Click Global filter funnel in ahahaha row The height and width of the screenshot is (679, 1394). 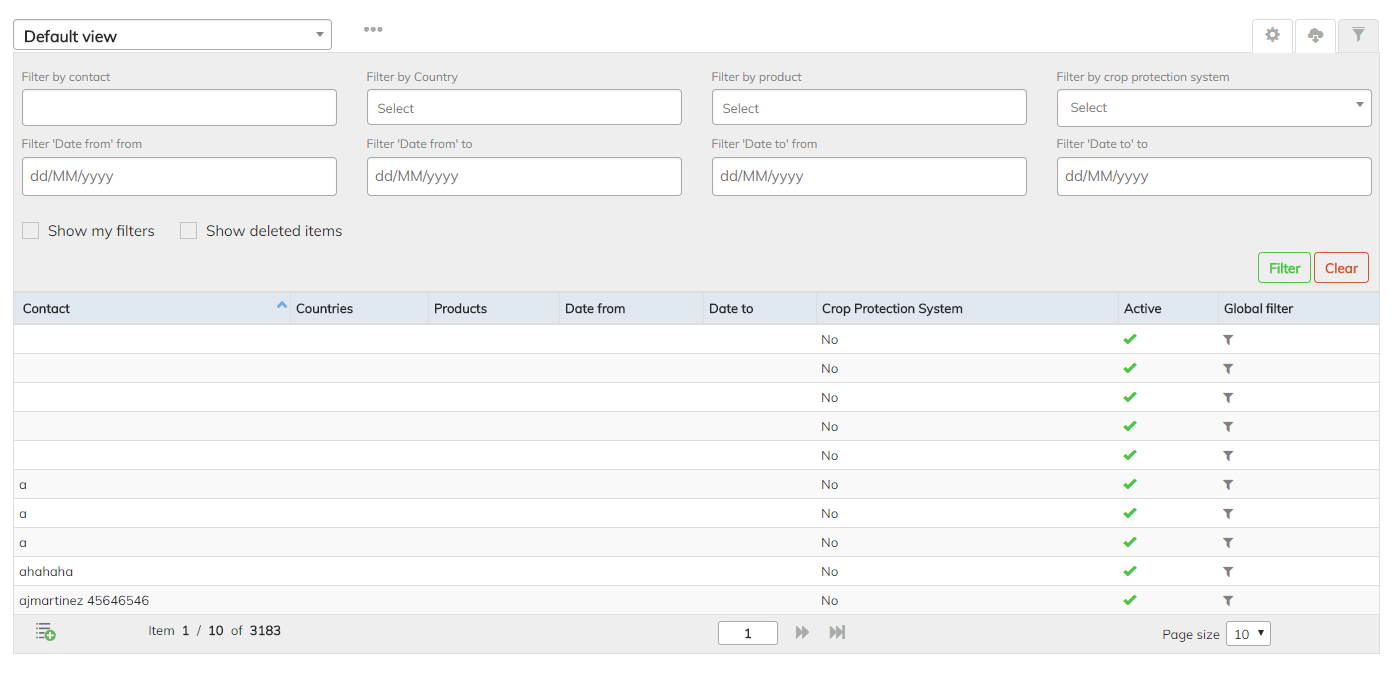click(x=1228, y=572)
